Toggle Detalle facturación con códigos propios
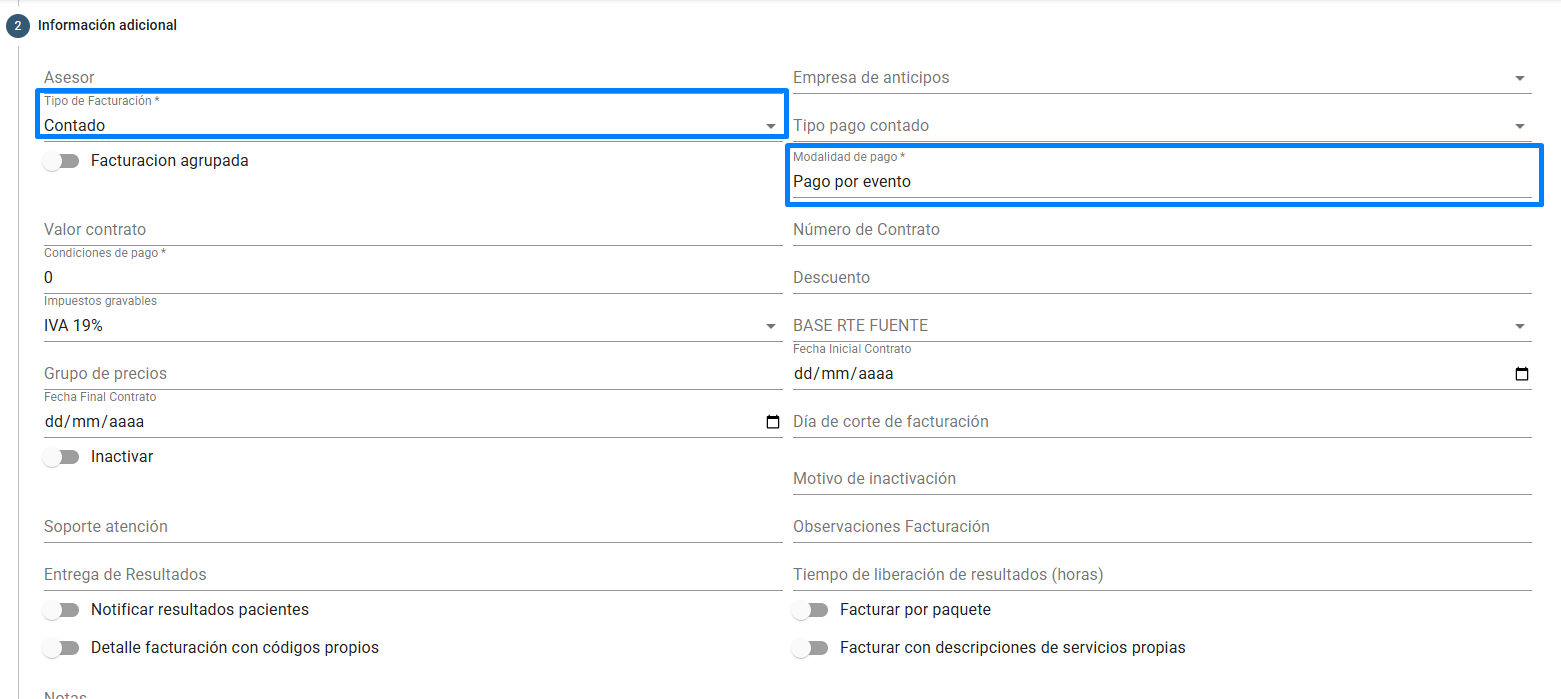 pos(62,648)
